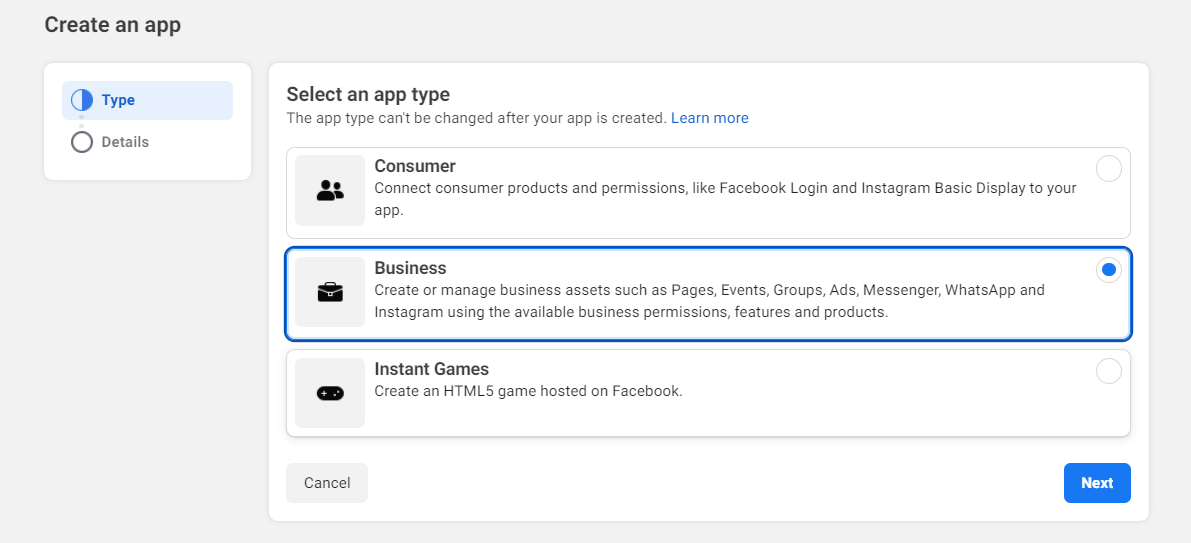1191x543 pixels.
Task: Click the Consumer option title
Action: (415, 166)
